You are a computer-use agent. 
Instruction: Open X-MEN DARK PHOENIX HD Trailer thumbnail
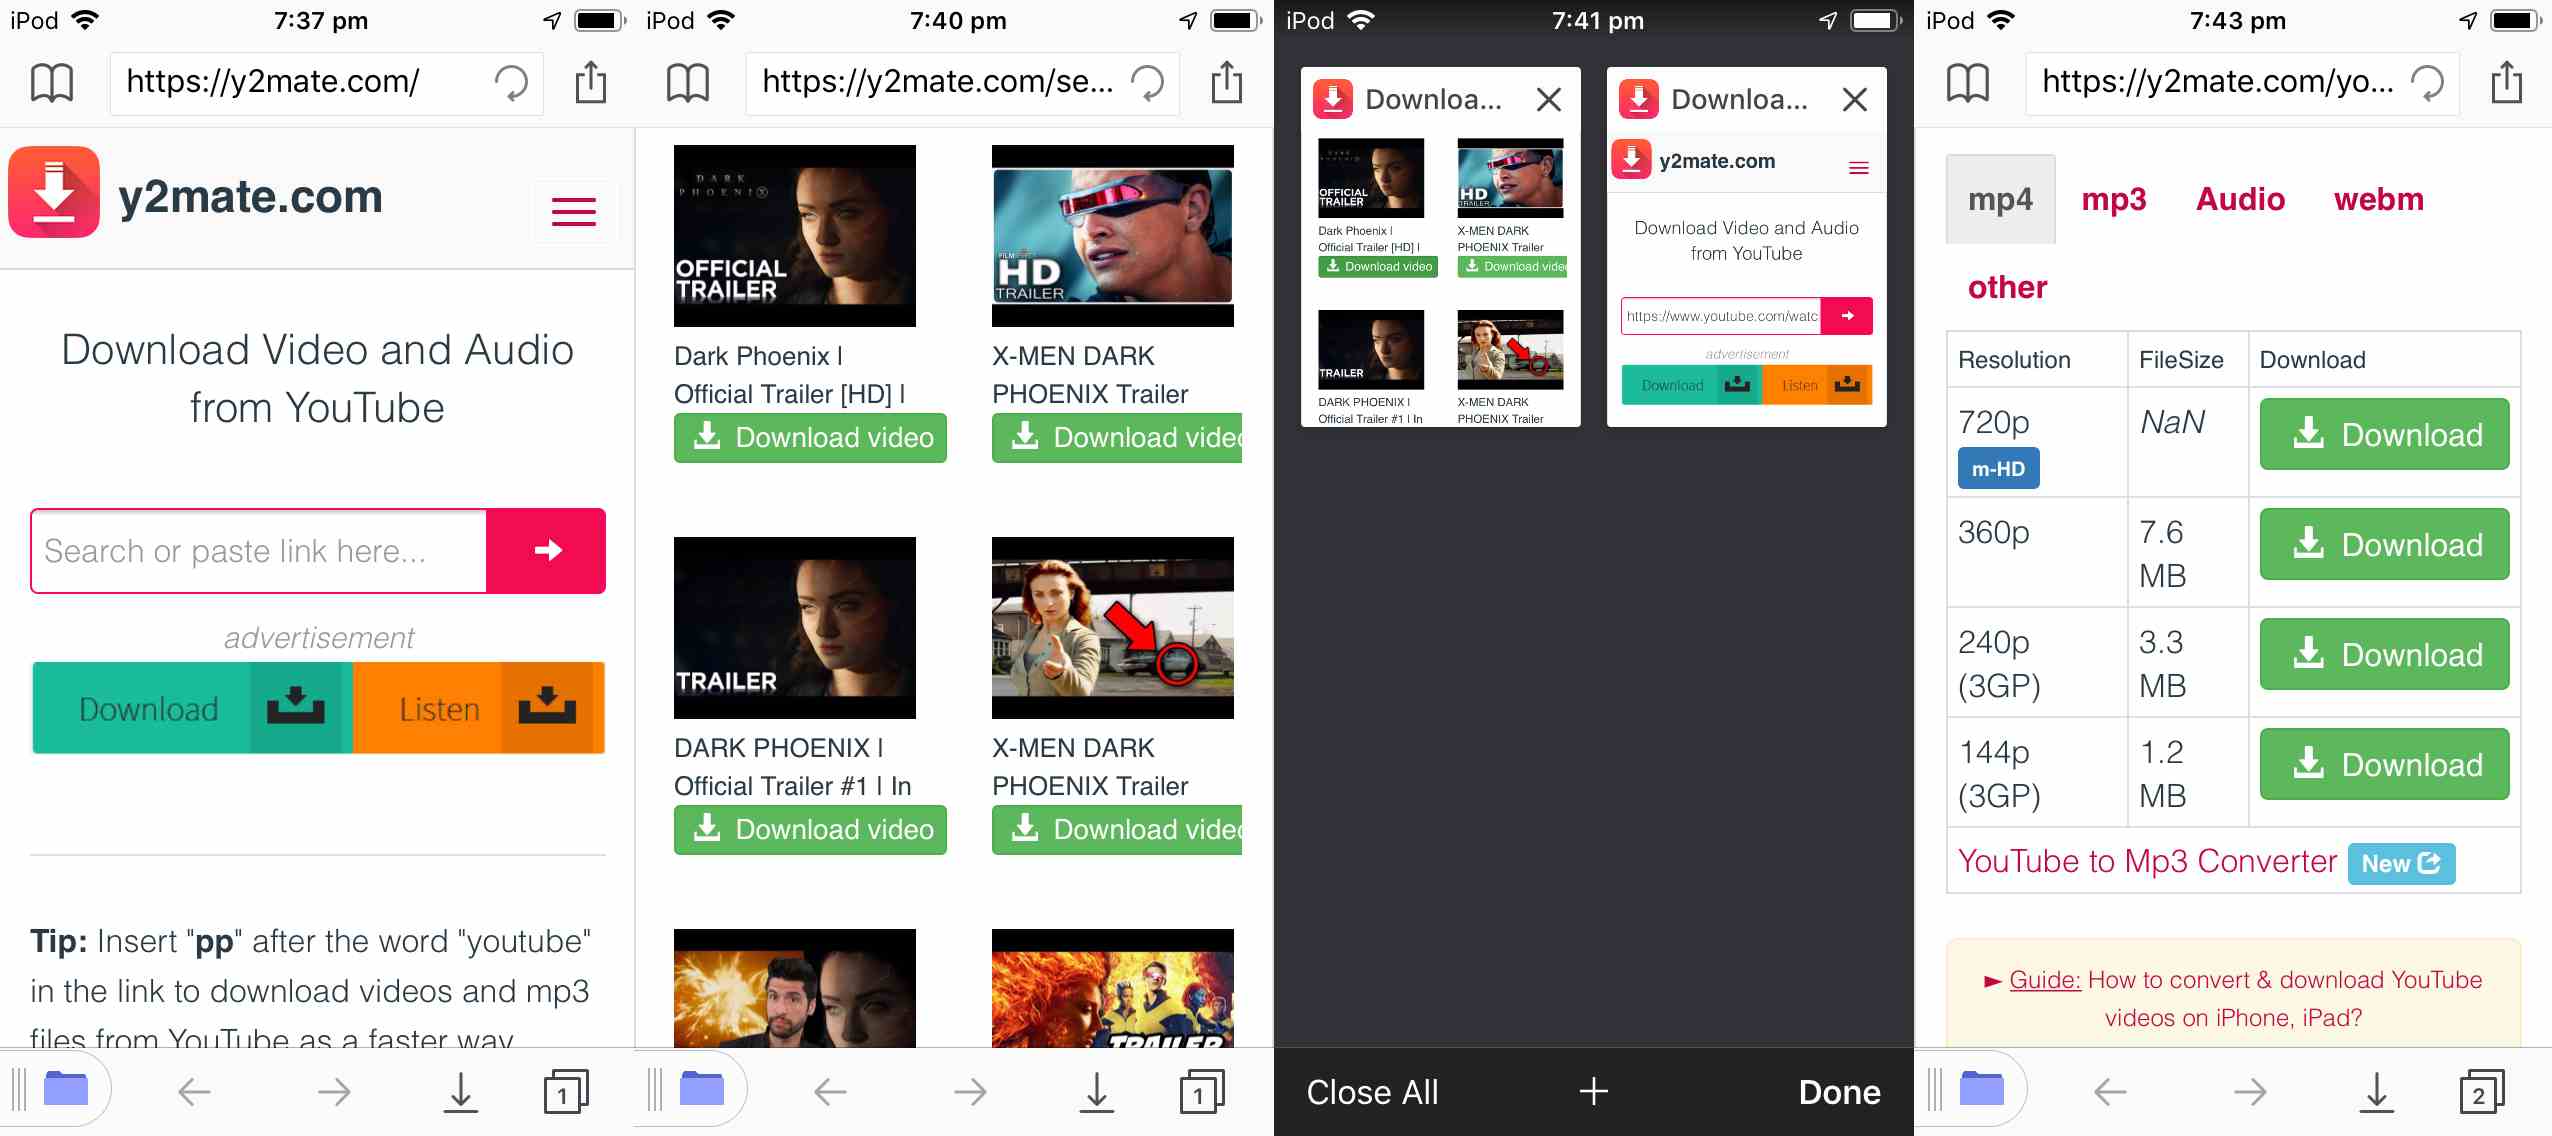[1113, 236]
